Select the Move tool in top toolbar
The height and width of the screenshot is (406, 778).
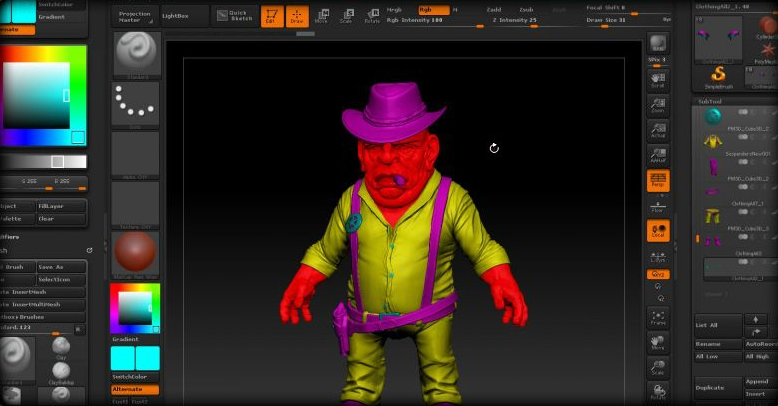tap(322, 16)
